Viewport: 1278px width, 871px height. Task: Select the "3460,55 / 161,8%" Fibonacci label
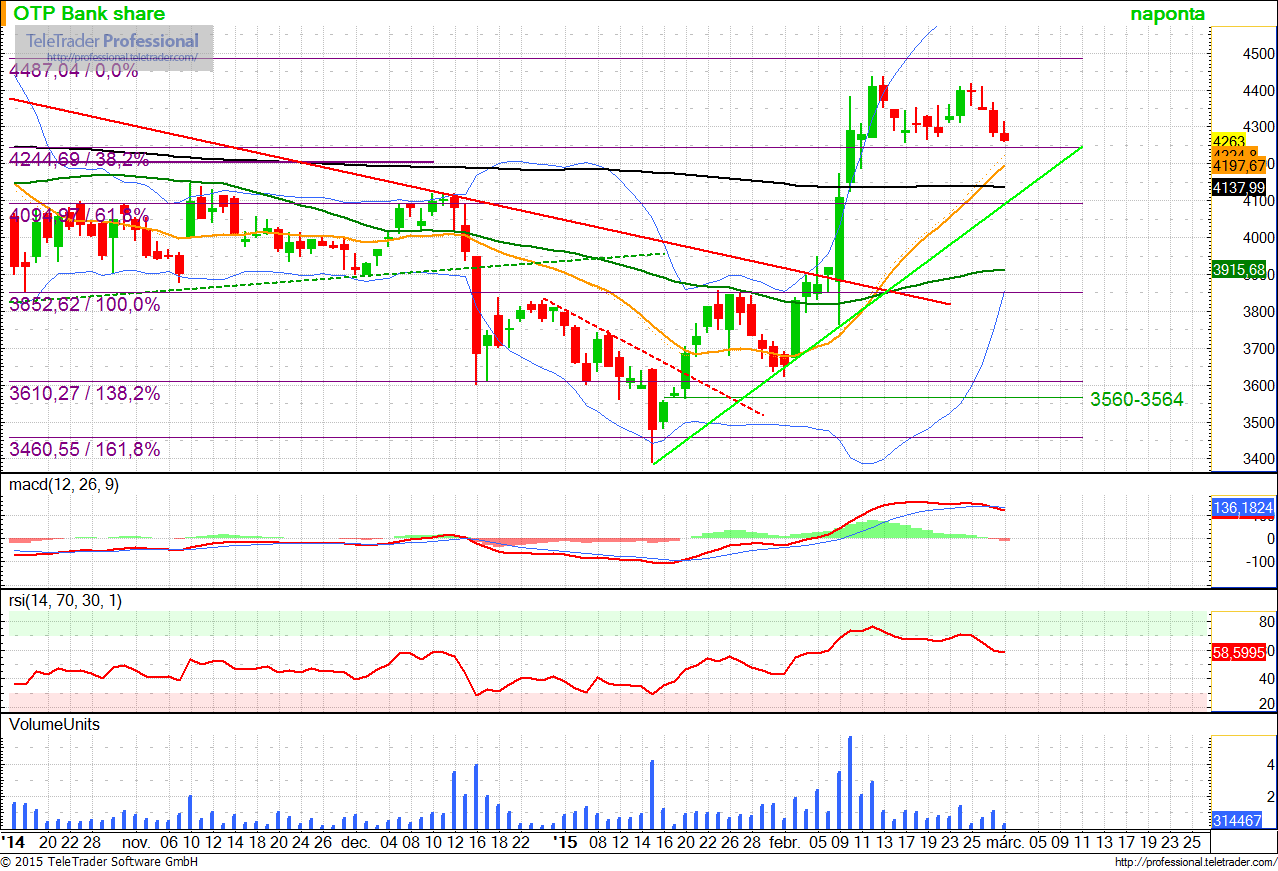click(x=85, y=450)
